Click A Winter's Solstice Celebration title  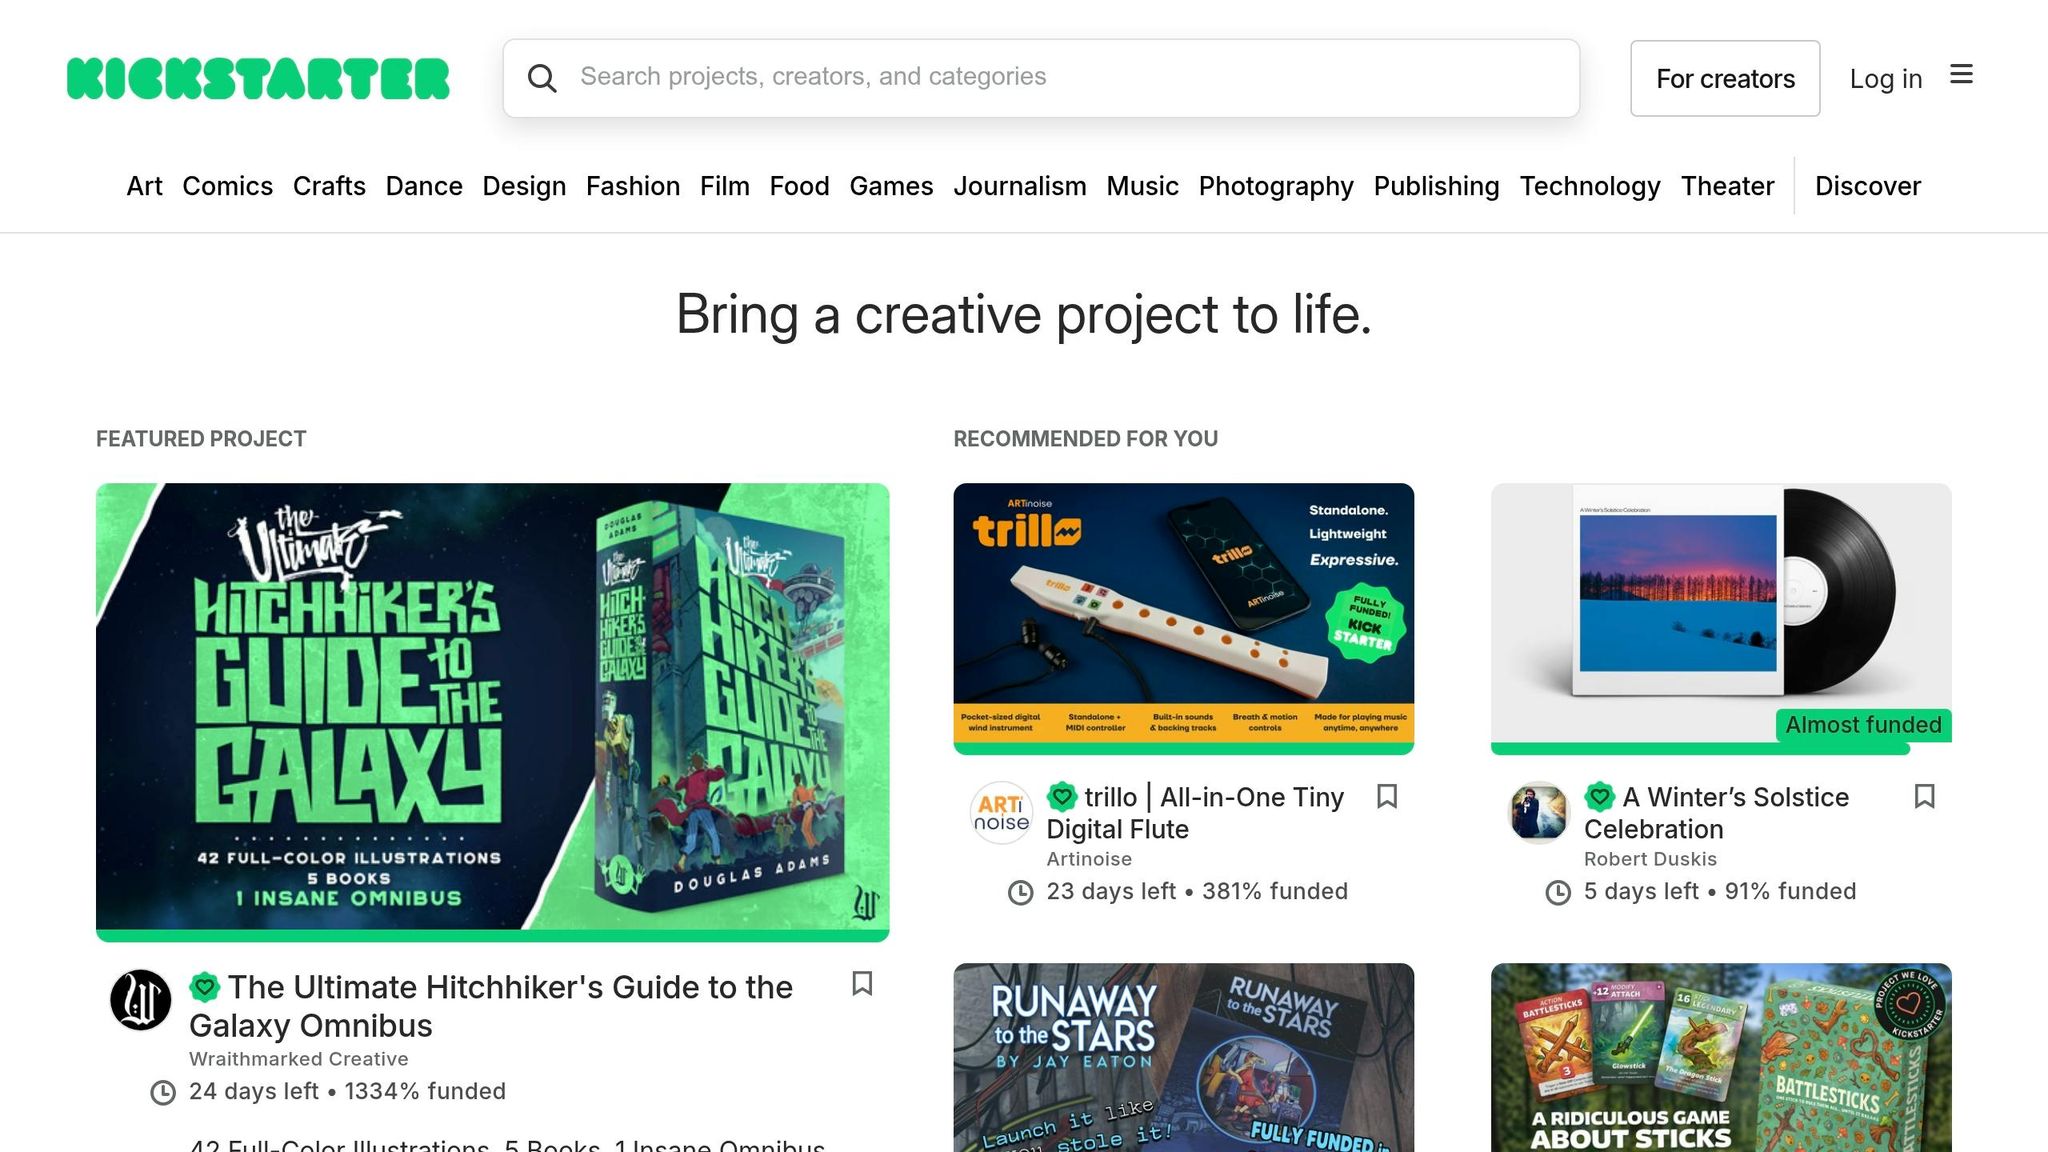[1717, 813]
